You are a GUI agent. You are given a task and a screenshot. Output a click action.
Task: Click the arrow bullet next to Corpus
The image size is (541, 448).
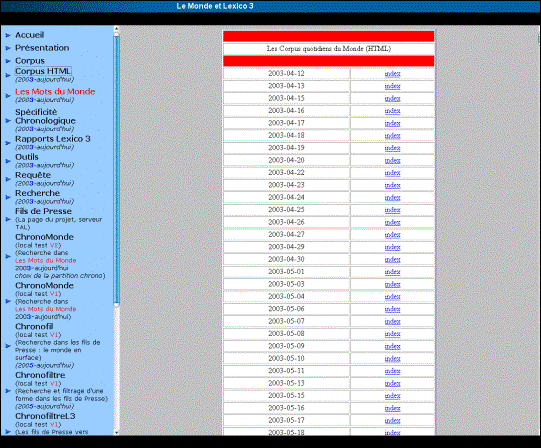[8, 61]
